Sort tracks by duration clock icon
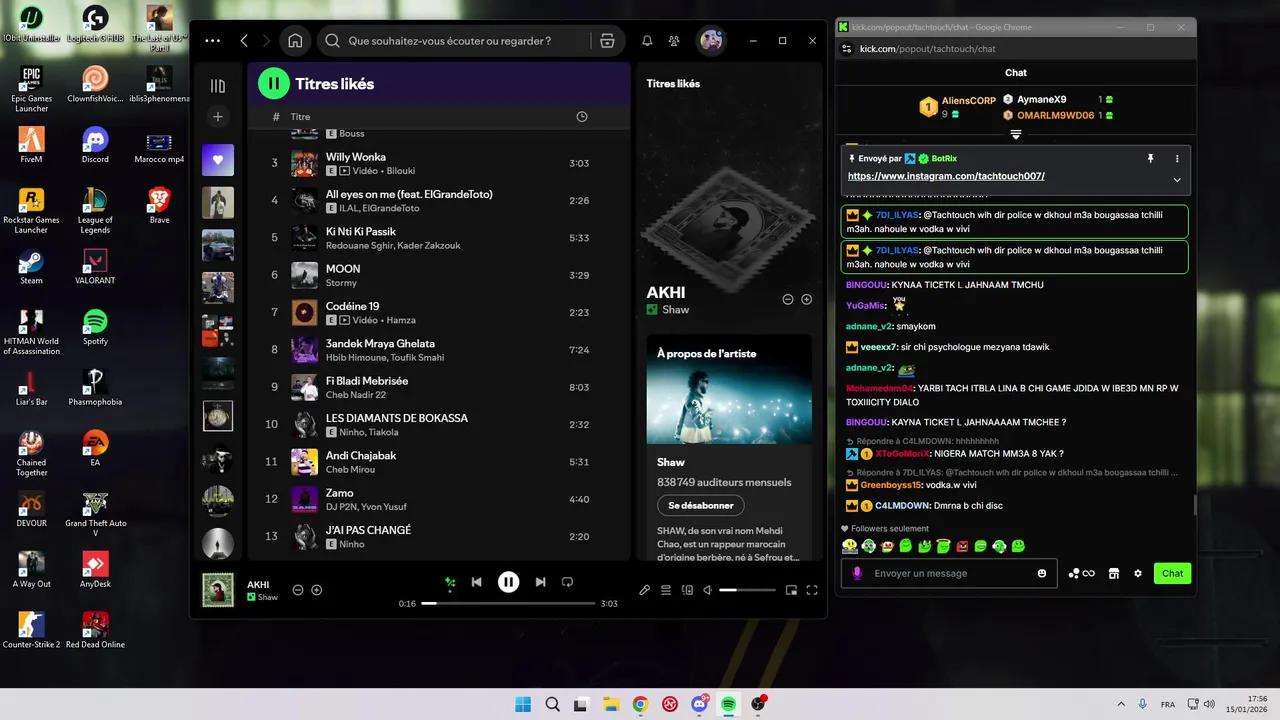Viewport: 1280px width, 720px height. 582,117
